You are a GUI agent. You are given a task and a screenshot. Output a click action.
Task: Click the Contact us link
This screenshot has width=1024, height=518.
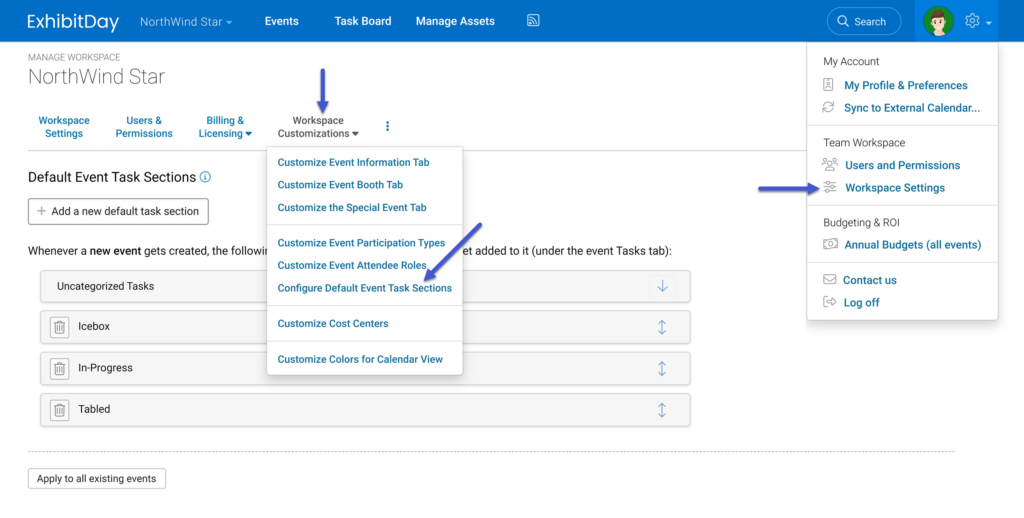869,280
